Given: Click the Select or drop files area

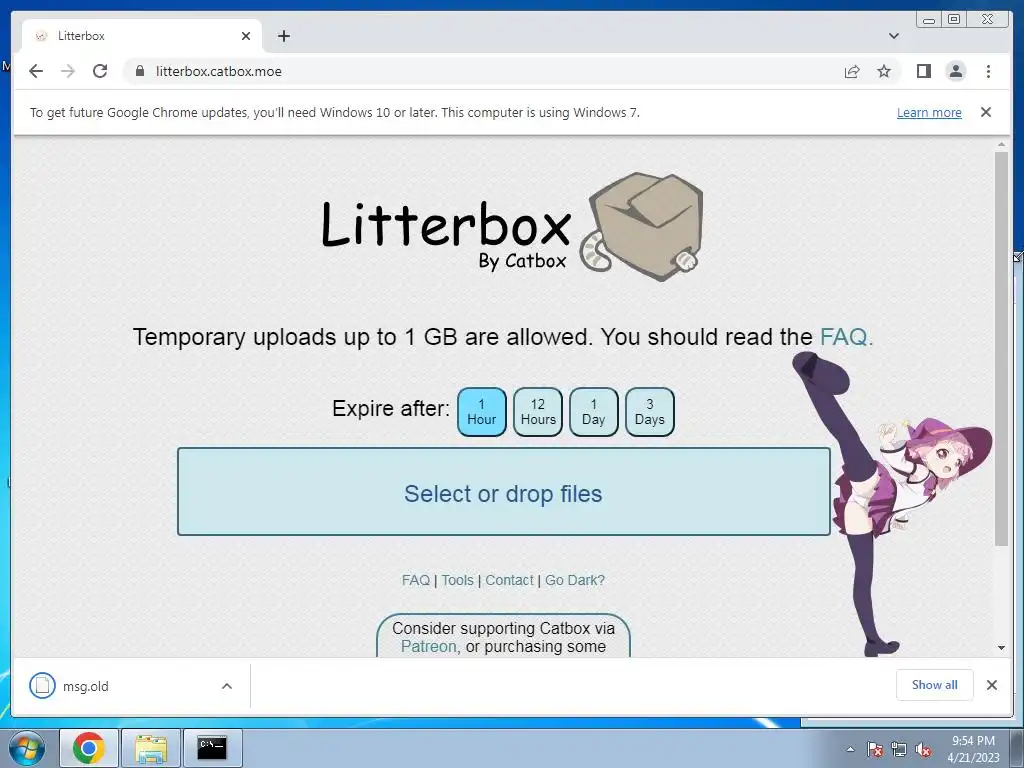Looking at the screenshot, I should 504,492.
